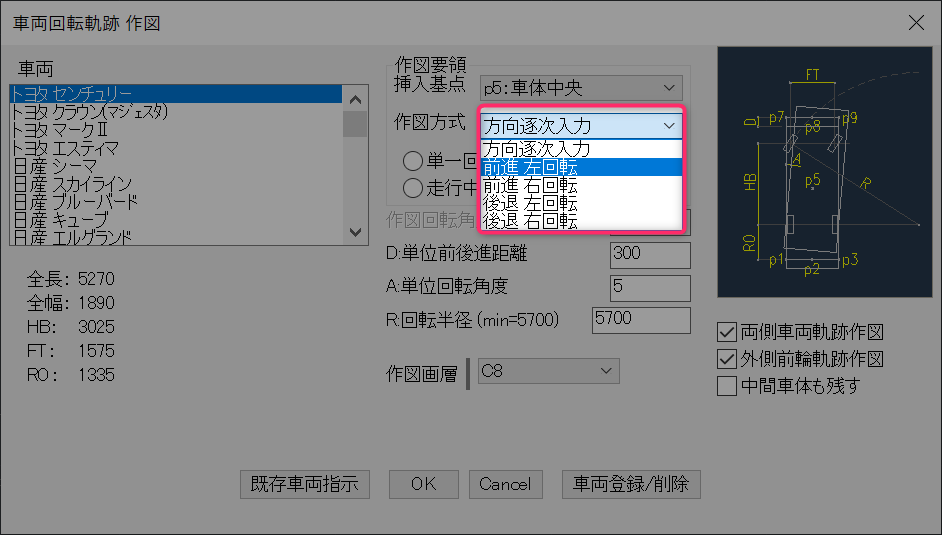Image resolution: width=942 pixels, height=535 pixels.
Task: Select the 単一回 radio button
Action: click(x=413, y=160)
